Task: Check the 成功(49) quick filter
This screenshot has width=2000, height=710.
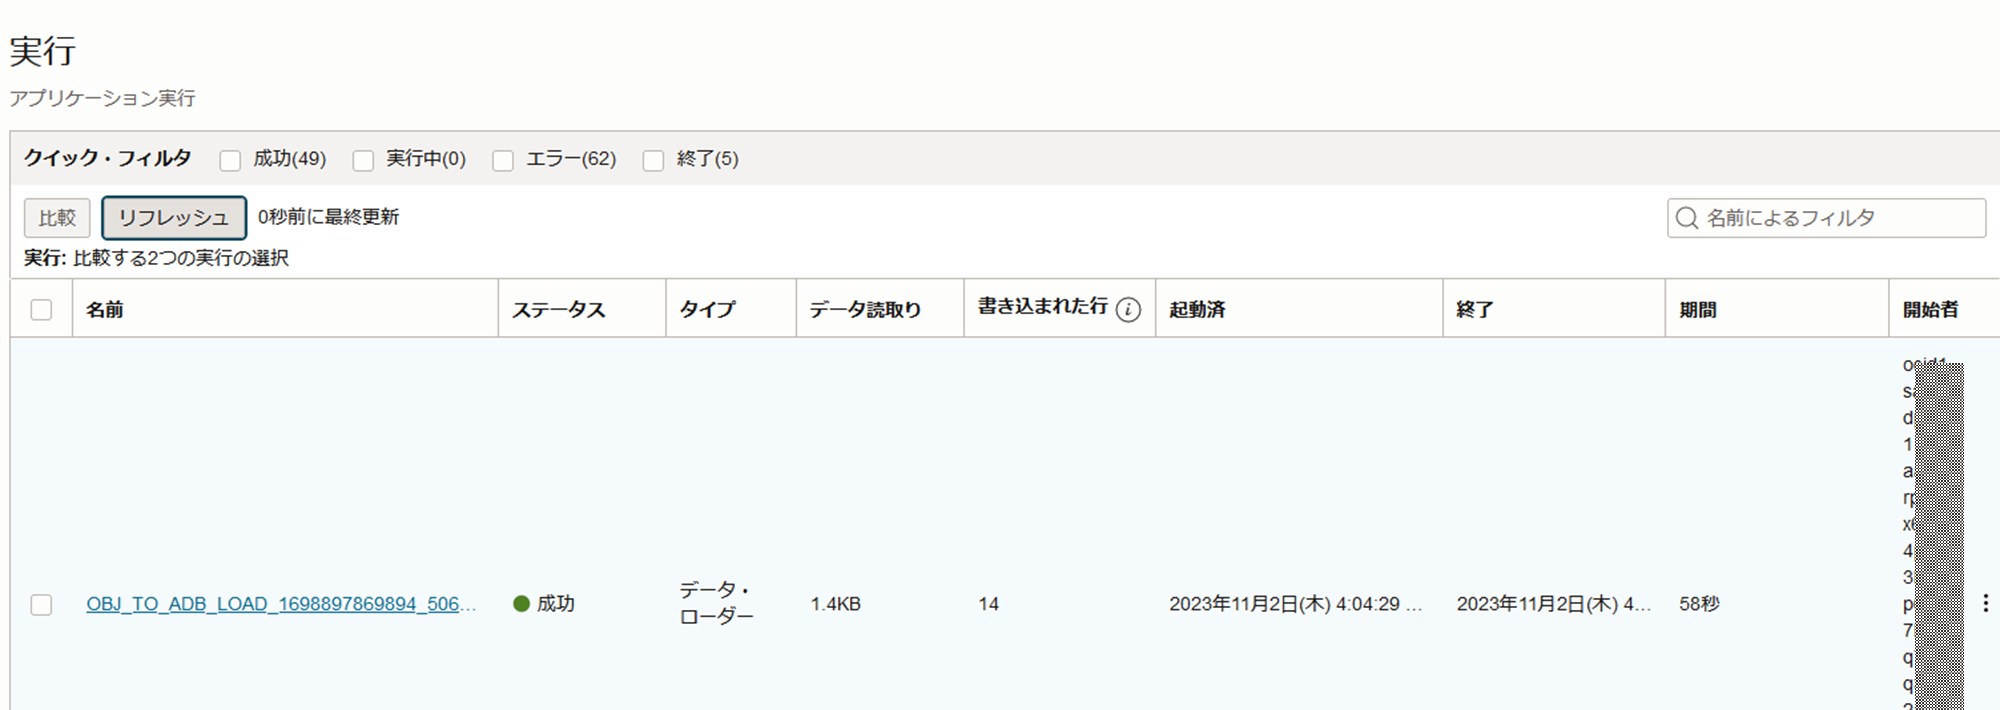Action: coord(230,160)
